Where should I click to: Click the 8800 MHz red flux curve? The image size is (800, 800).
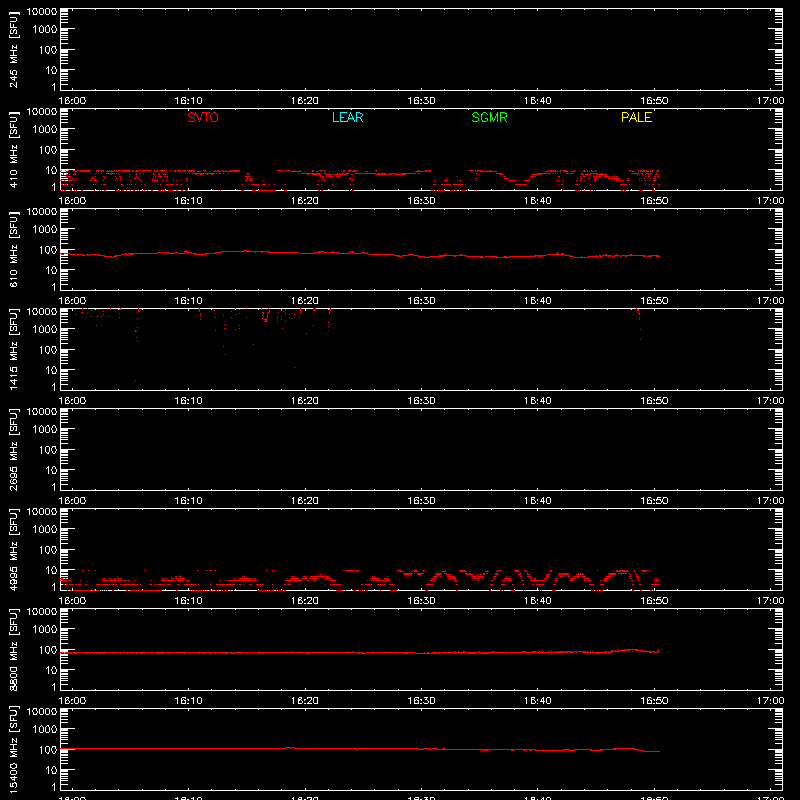(x=360, y=653)
